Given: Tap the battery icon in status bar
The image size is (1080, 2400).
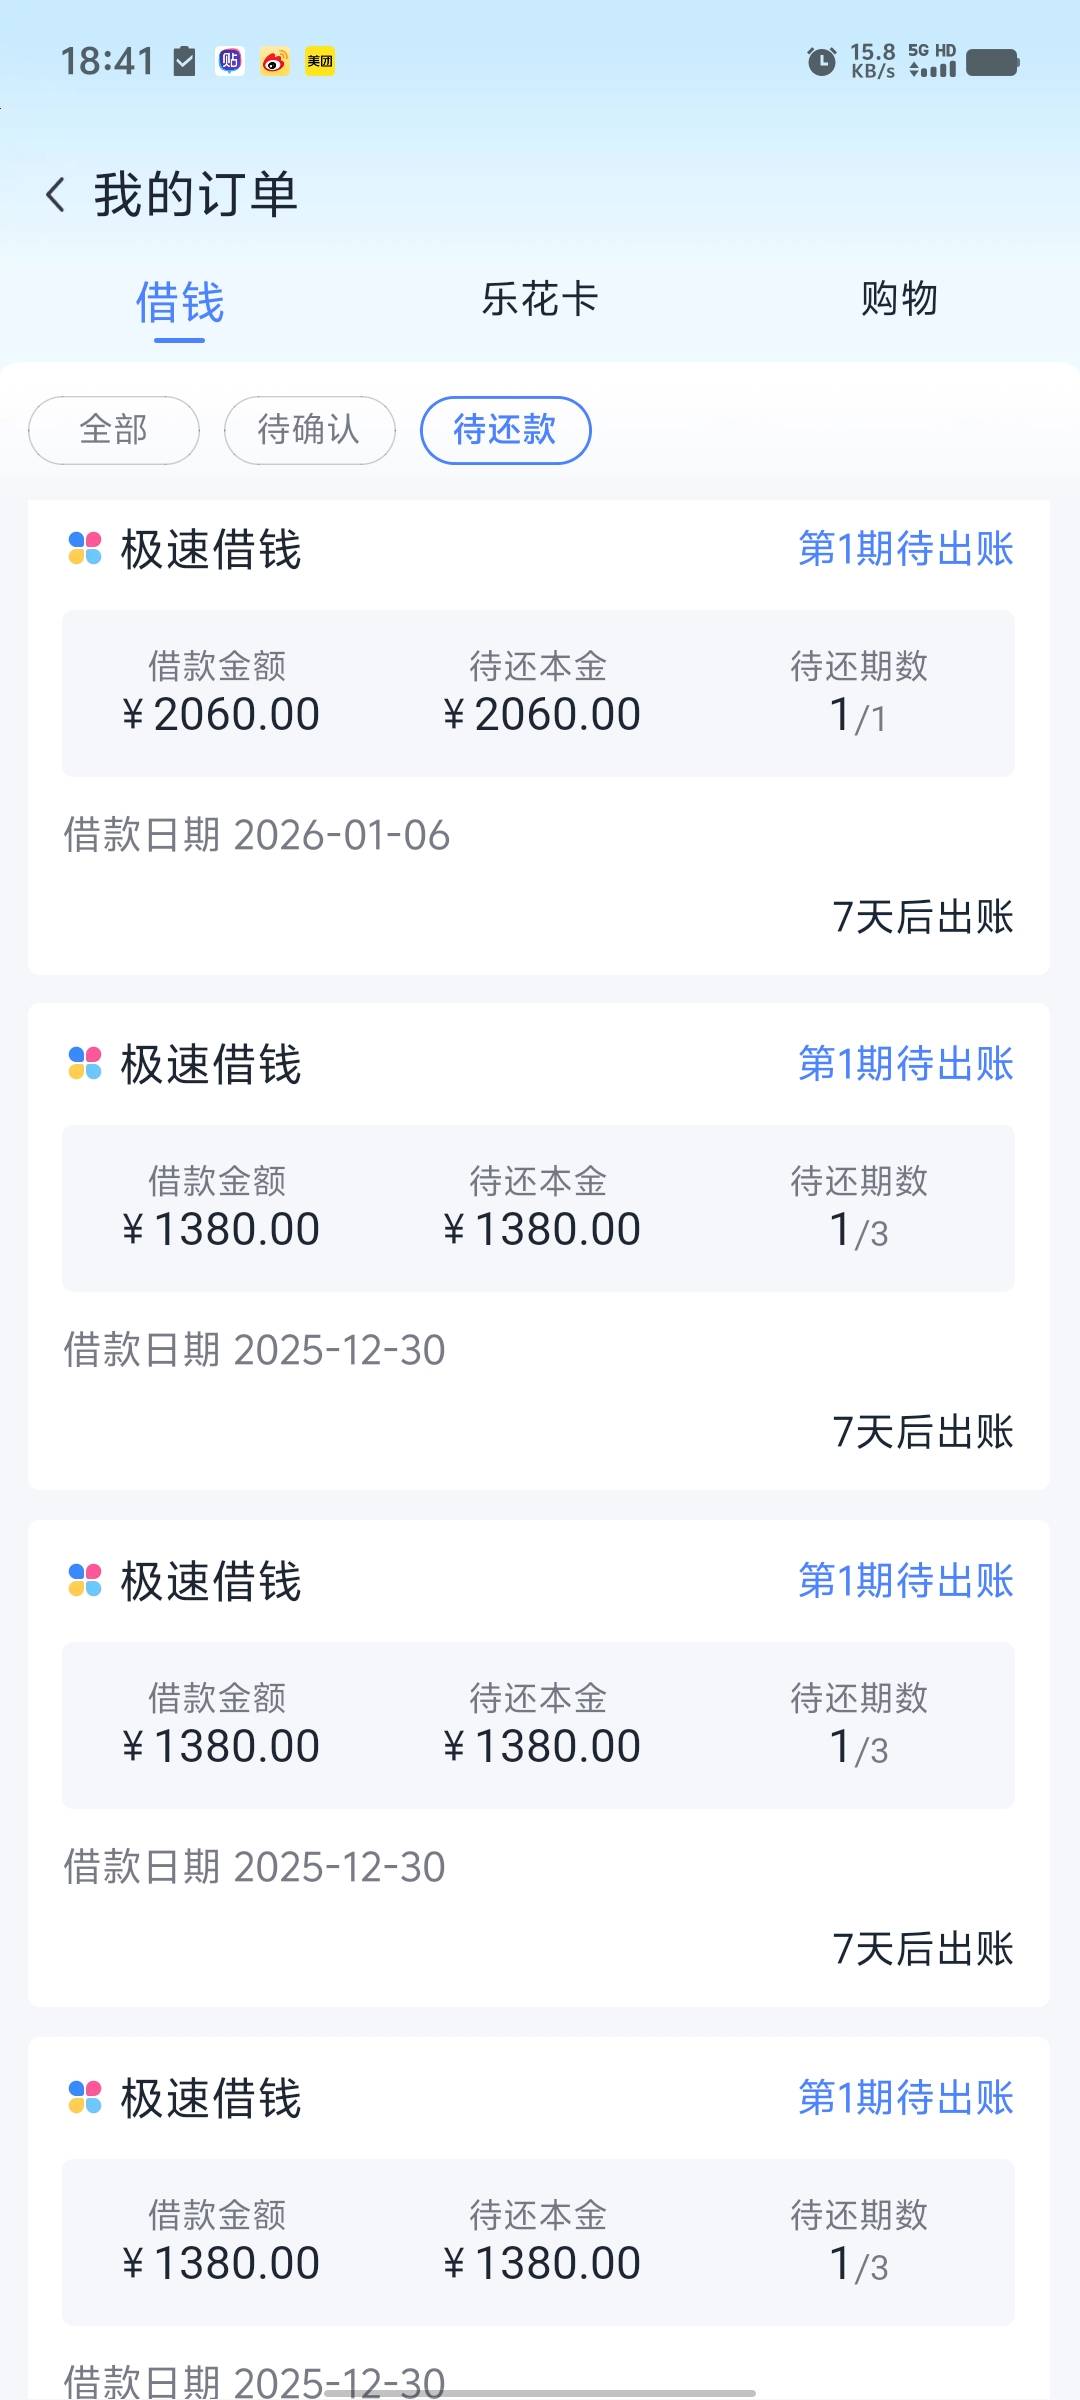Looking at the screenshot, I should tap(992, 62).
